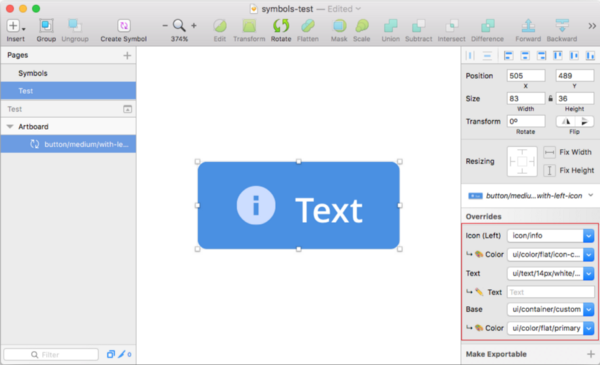Toggle Fix Height resizing
The width and height of the screenshot is (600, 365).
(549, 170)
